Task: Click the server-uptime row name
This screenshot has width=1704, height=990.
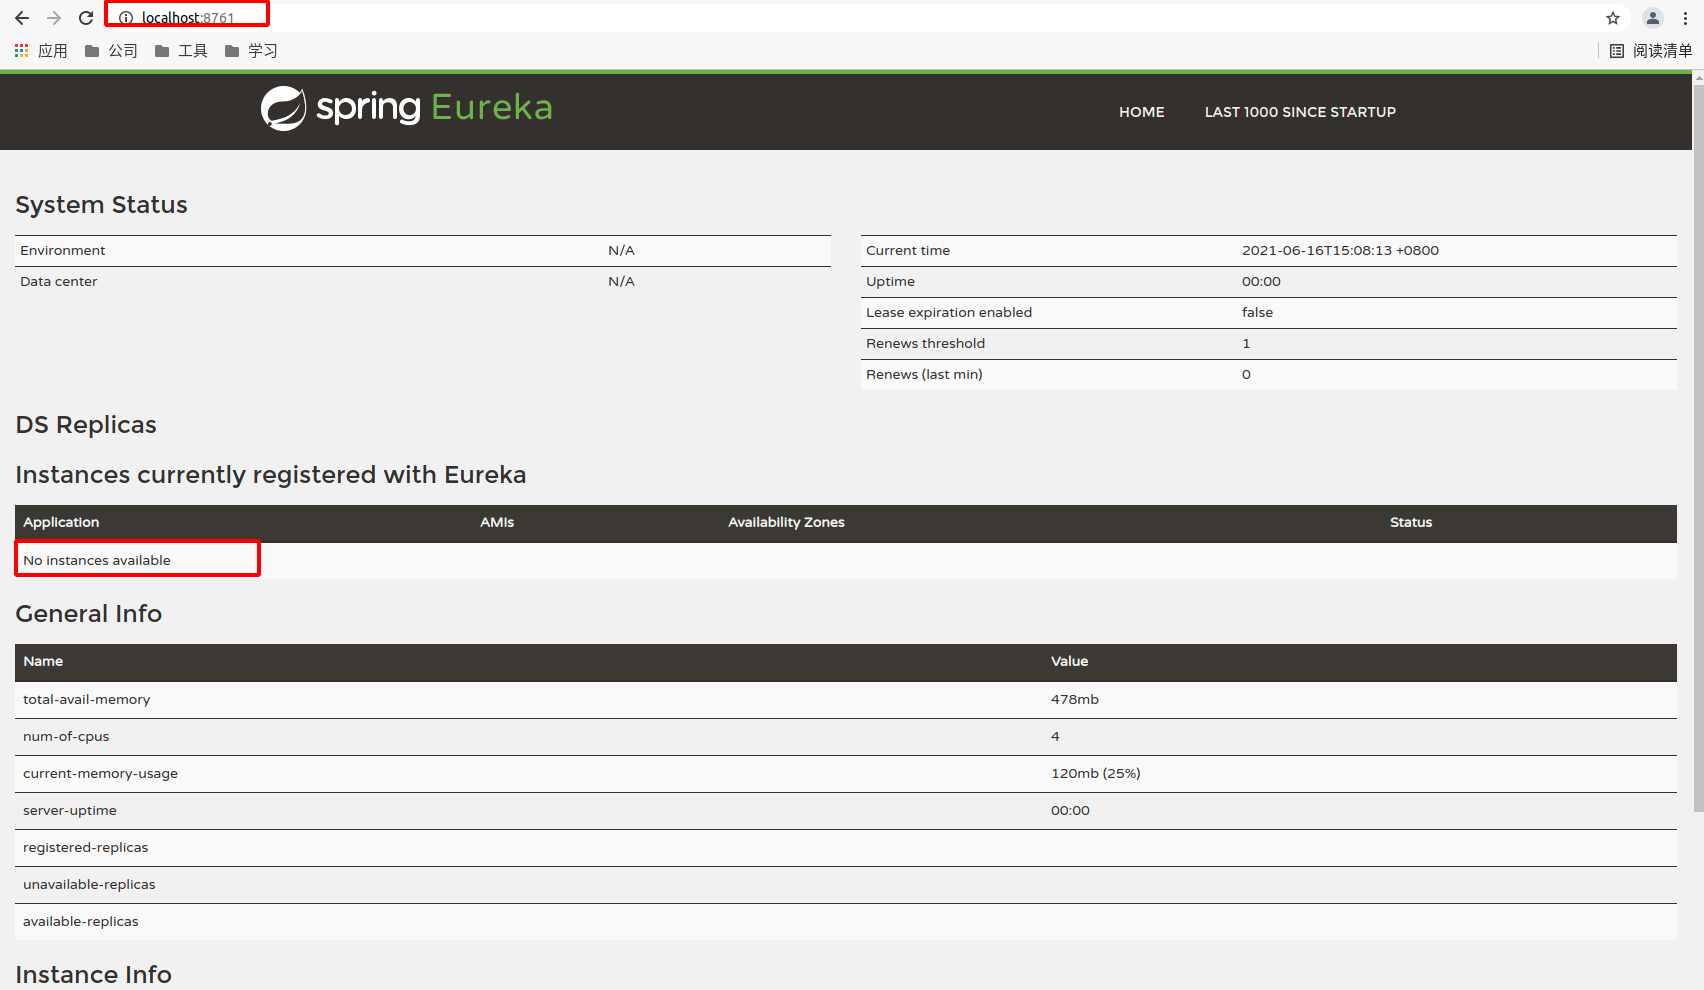Action: [70, 811]
